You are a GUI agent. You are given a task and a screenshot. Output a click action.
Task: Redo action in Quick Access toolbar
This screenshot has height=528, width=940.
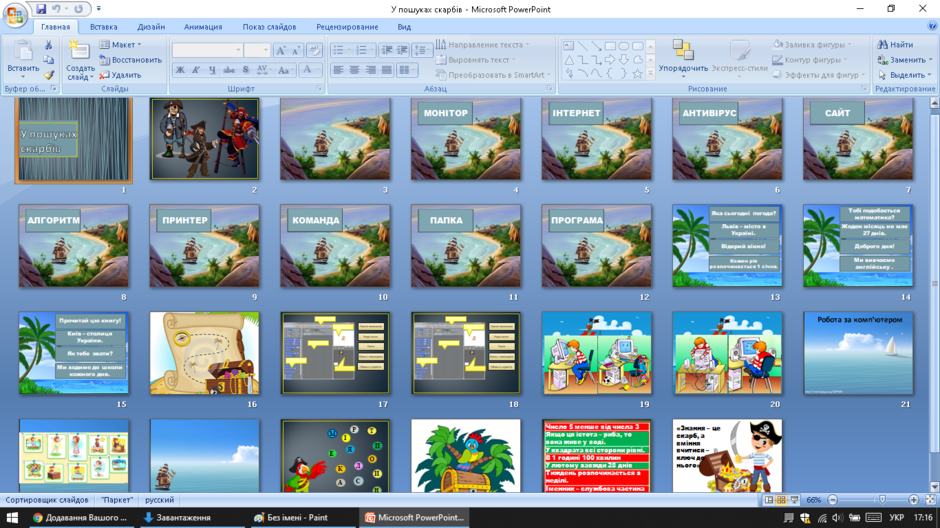point(78,9)
